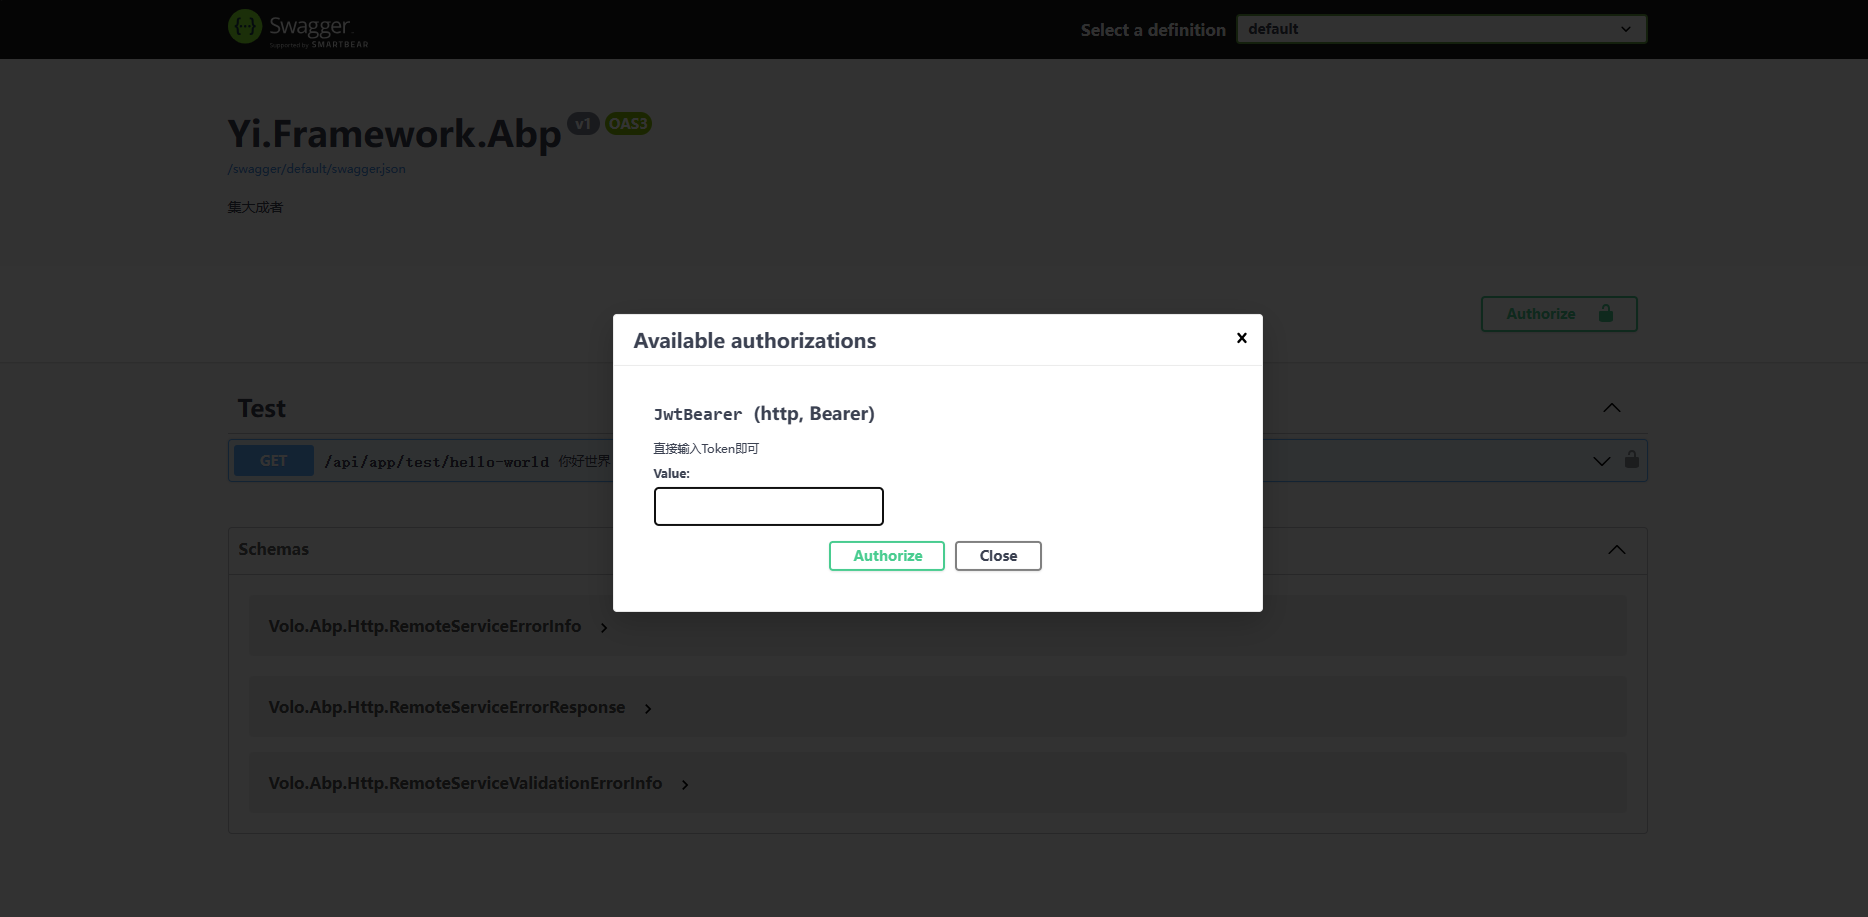Collapse the Test section chevron
The height and width of the screenshot is (917, 1868).
coord(1611,408)
